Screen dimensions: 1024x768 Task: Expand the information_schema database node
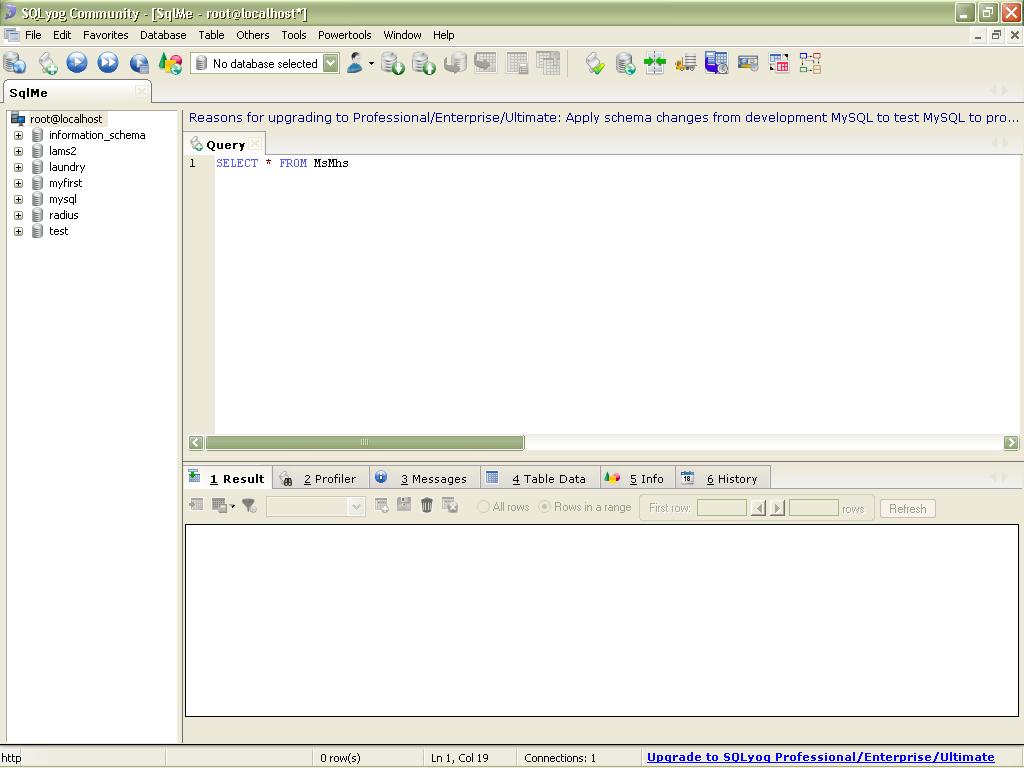click(x=18, y=135)
